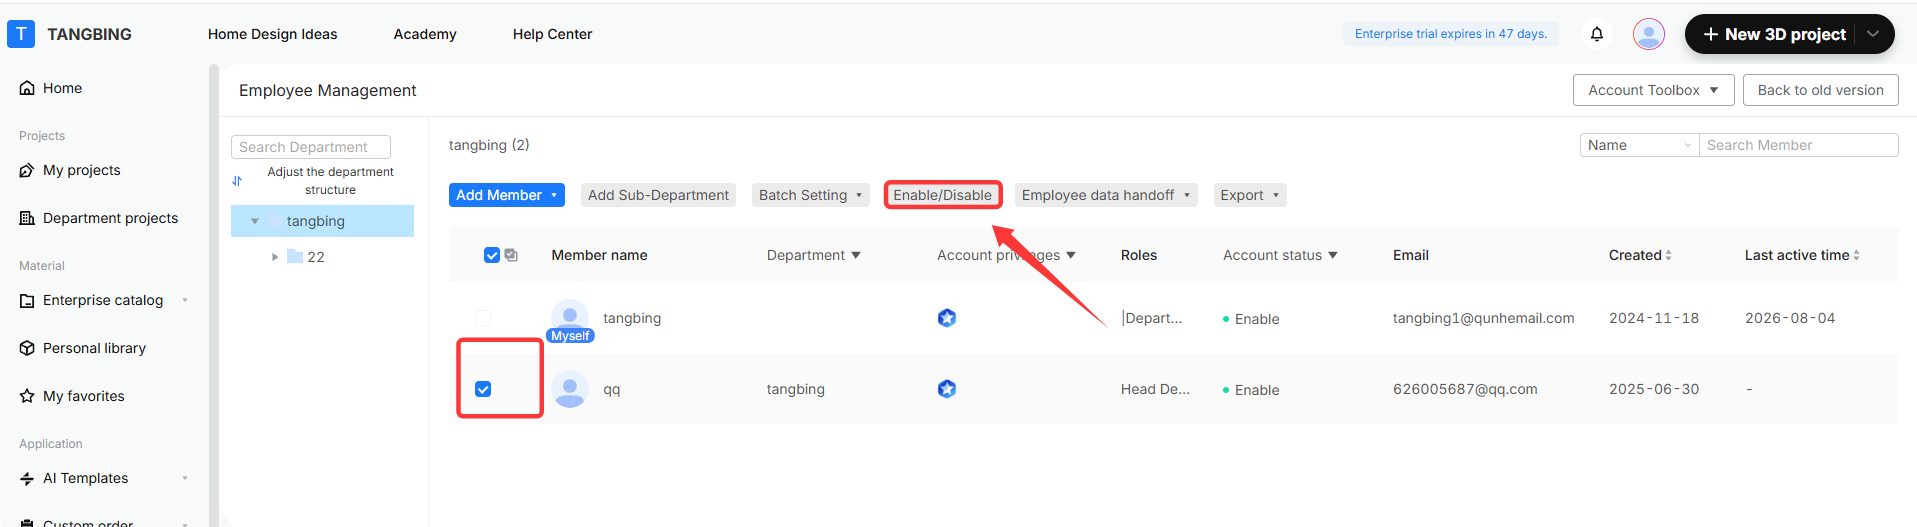
Task: Click qq's member avatar
Action: 570,389
